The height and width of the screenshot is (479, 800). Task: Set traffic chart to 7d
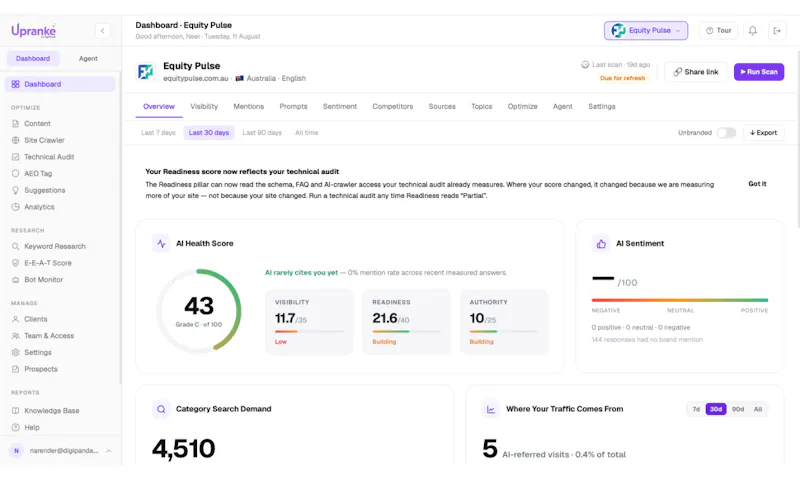coord(696,409)
